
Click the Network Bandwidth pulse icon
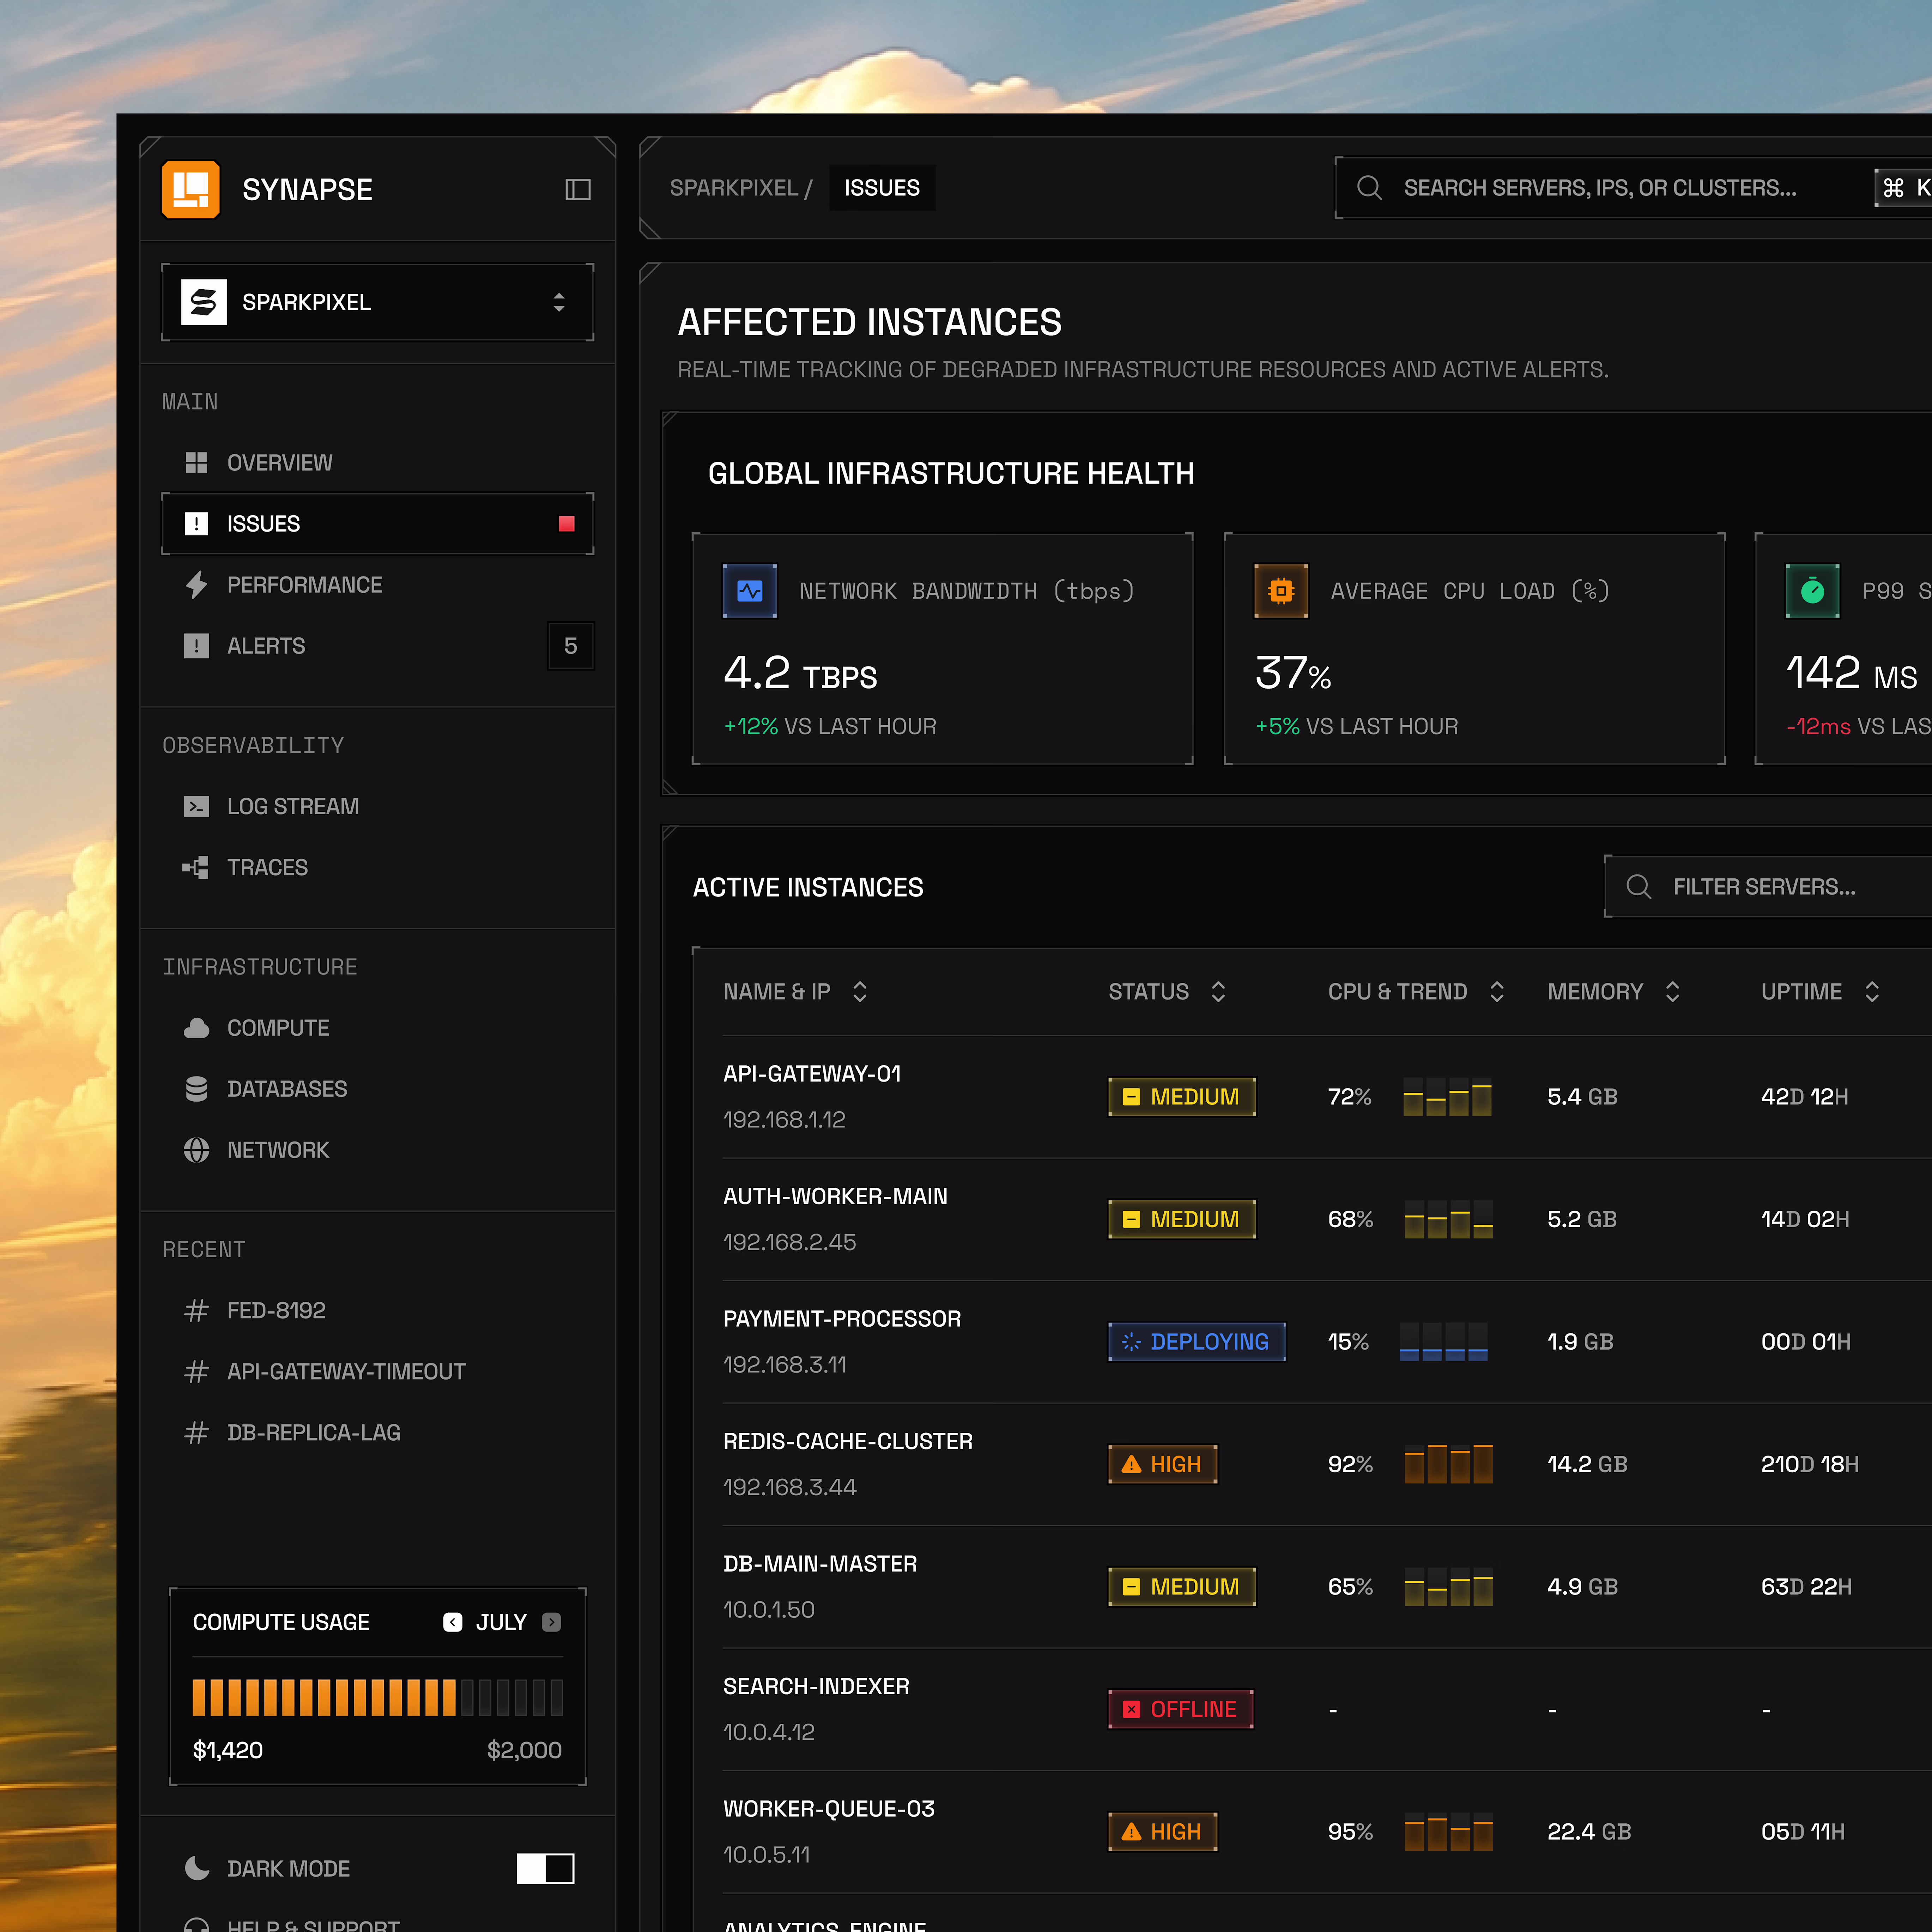click(750, 591)
